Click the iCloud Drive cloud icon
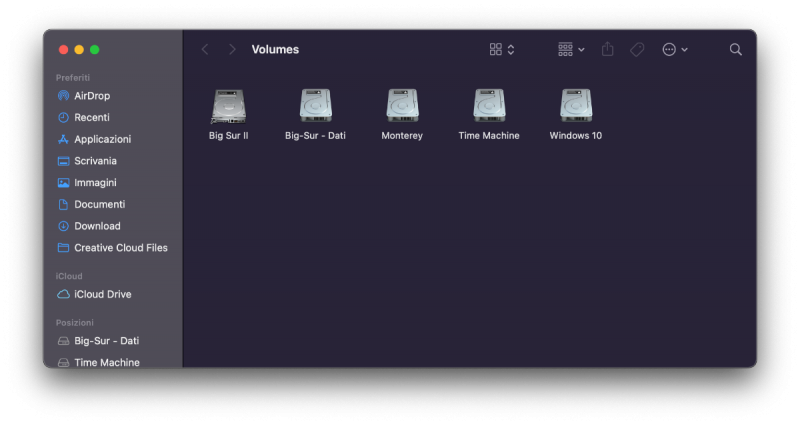The image size is (800, 425). pos(63,294)
